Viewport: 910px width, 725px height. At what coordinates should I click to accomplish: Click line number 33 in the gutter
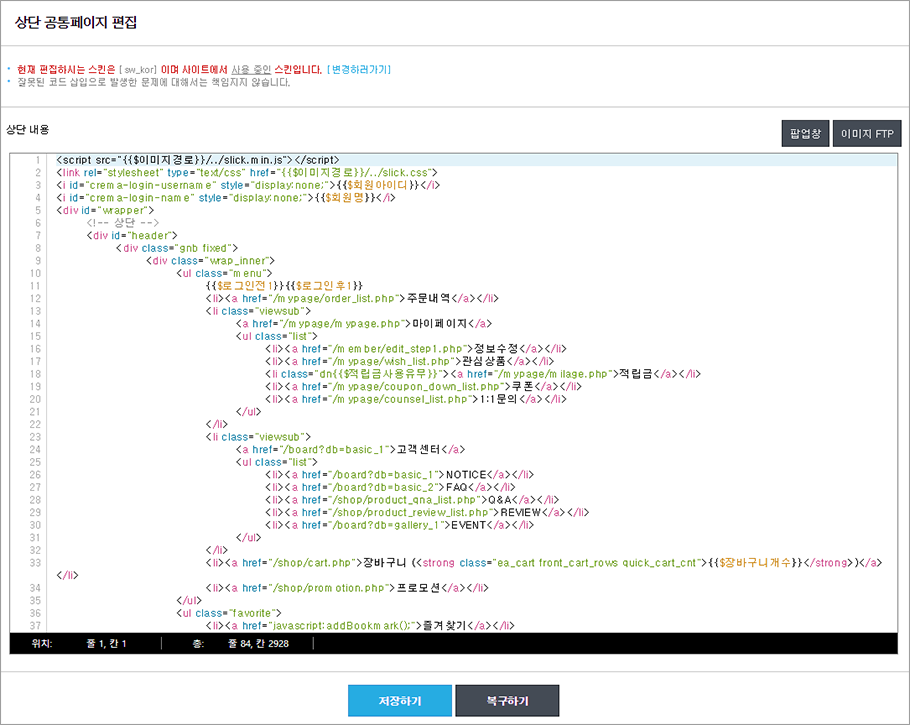point(35,564)
